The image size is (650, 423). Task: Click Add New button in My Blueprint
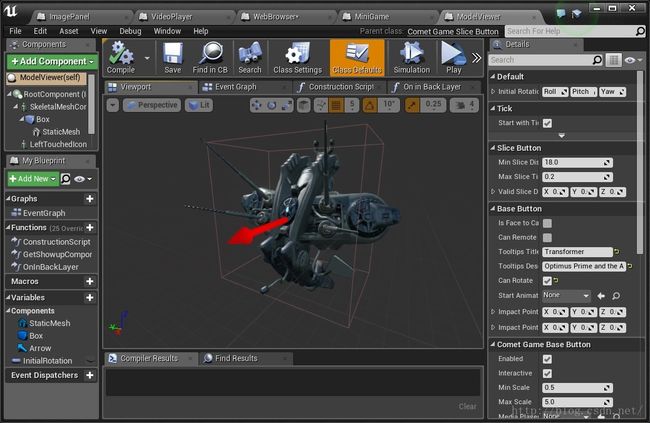click(33, 179)
